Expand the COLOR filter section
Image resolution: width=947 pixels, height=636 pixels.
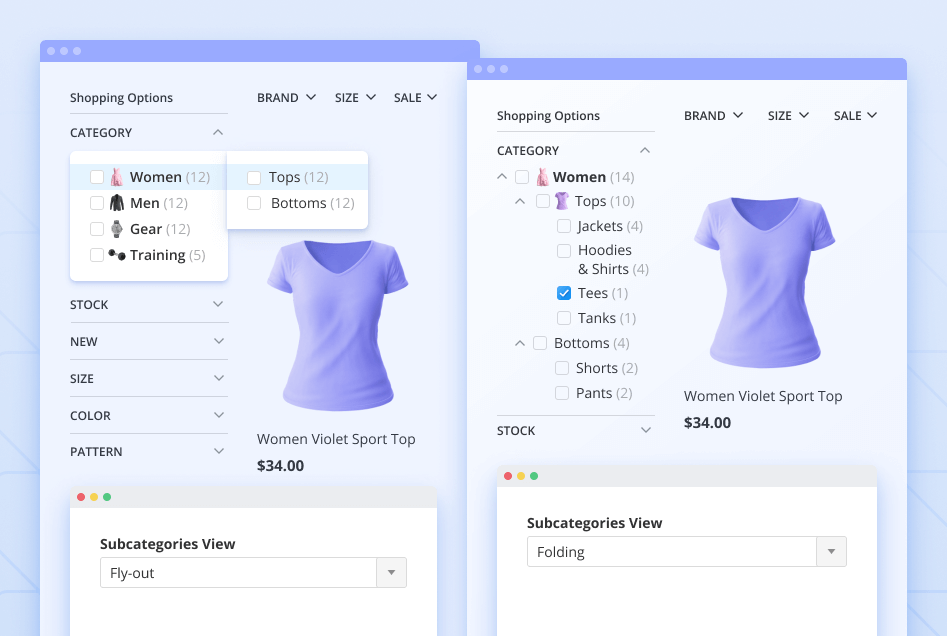[219, 415]
